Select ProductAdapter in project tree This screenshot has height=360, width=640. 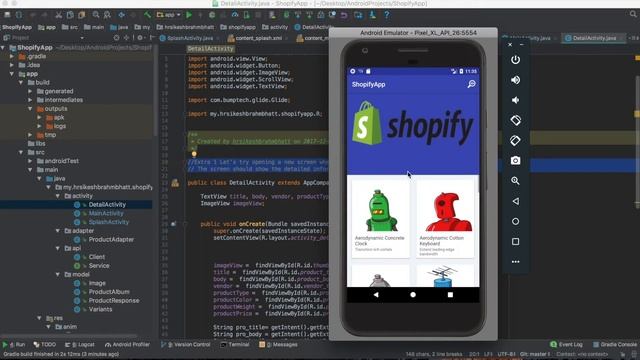pos(111,239)
